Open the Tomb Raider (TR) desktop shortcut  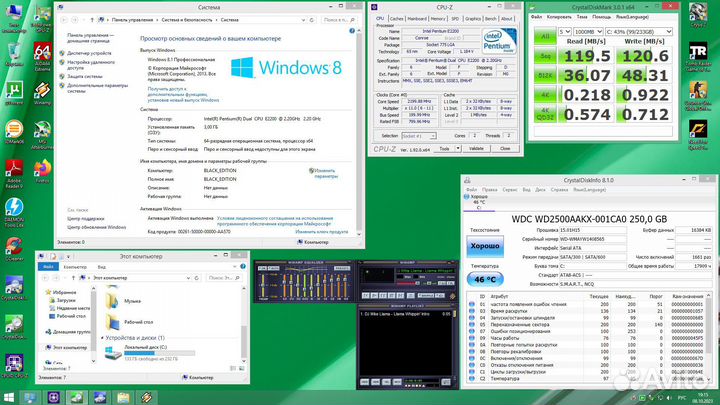698,56
